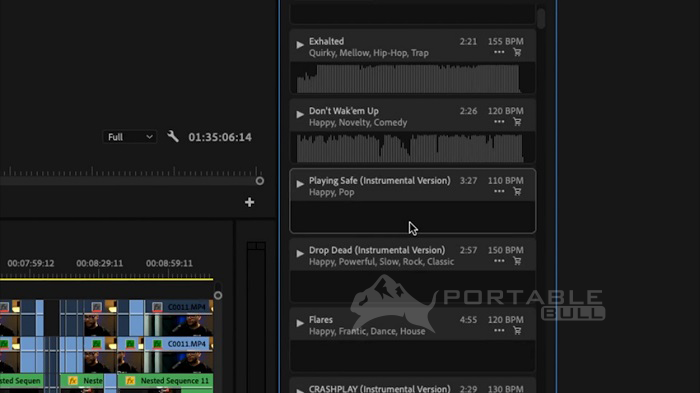Click the Quirky, Mellow, Hip-Hop, Trap tags
Viewport: 700px width, 393px height.
(x=369, y=53)
